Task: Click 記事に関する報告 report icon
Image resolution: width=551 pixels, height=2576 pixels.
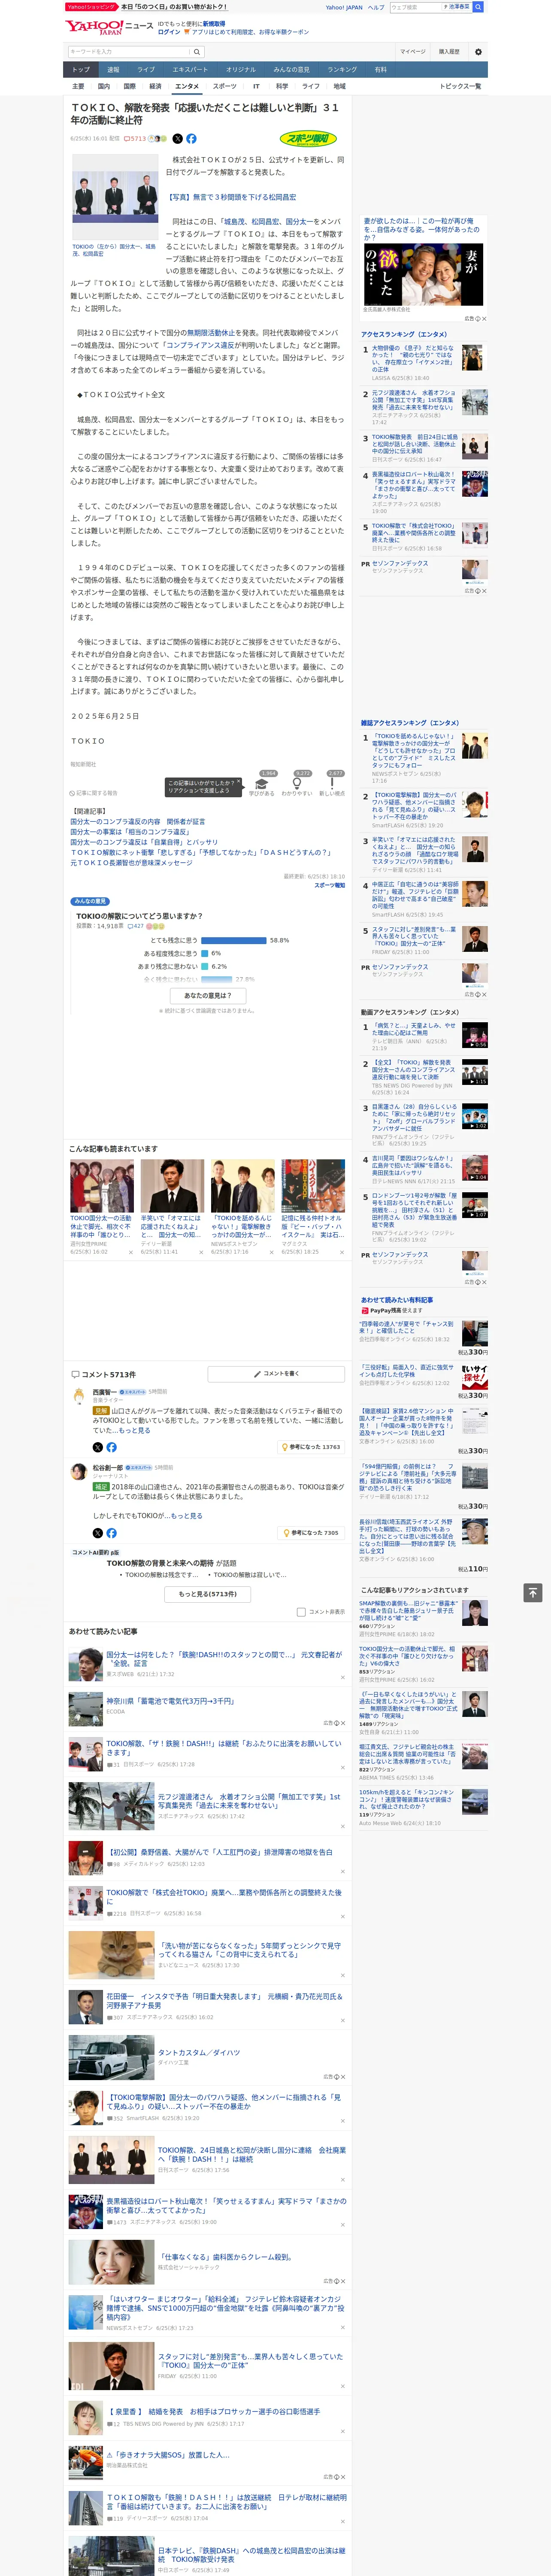Action: [x=95, y=792]
